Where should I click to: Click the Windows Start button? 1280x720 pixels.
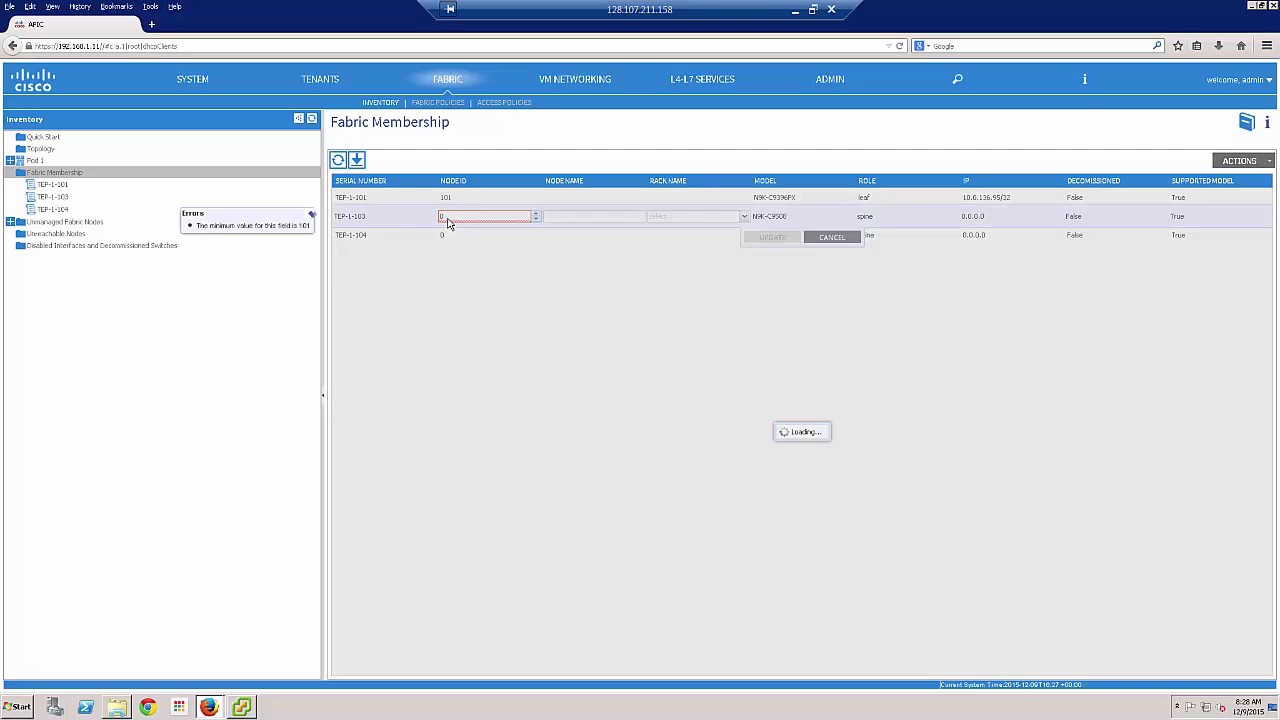[17, 708]
